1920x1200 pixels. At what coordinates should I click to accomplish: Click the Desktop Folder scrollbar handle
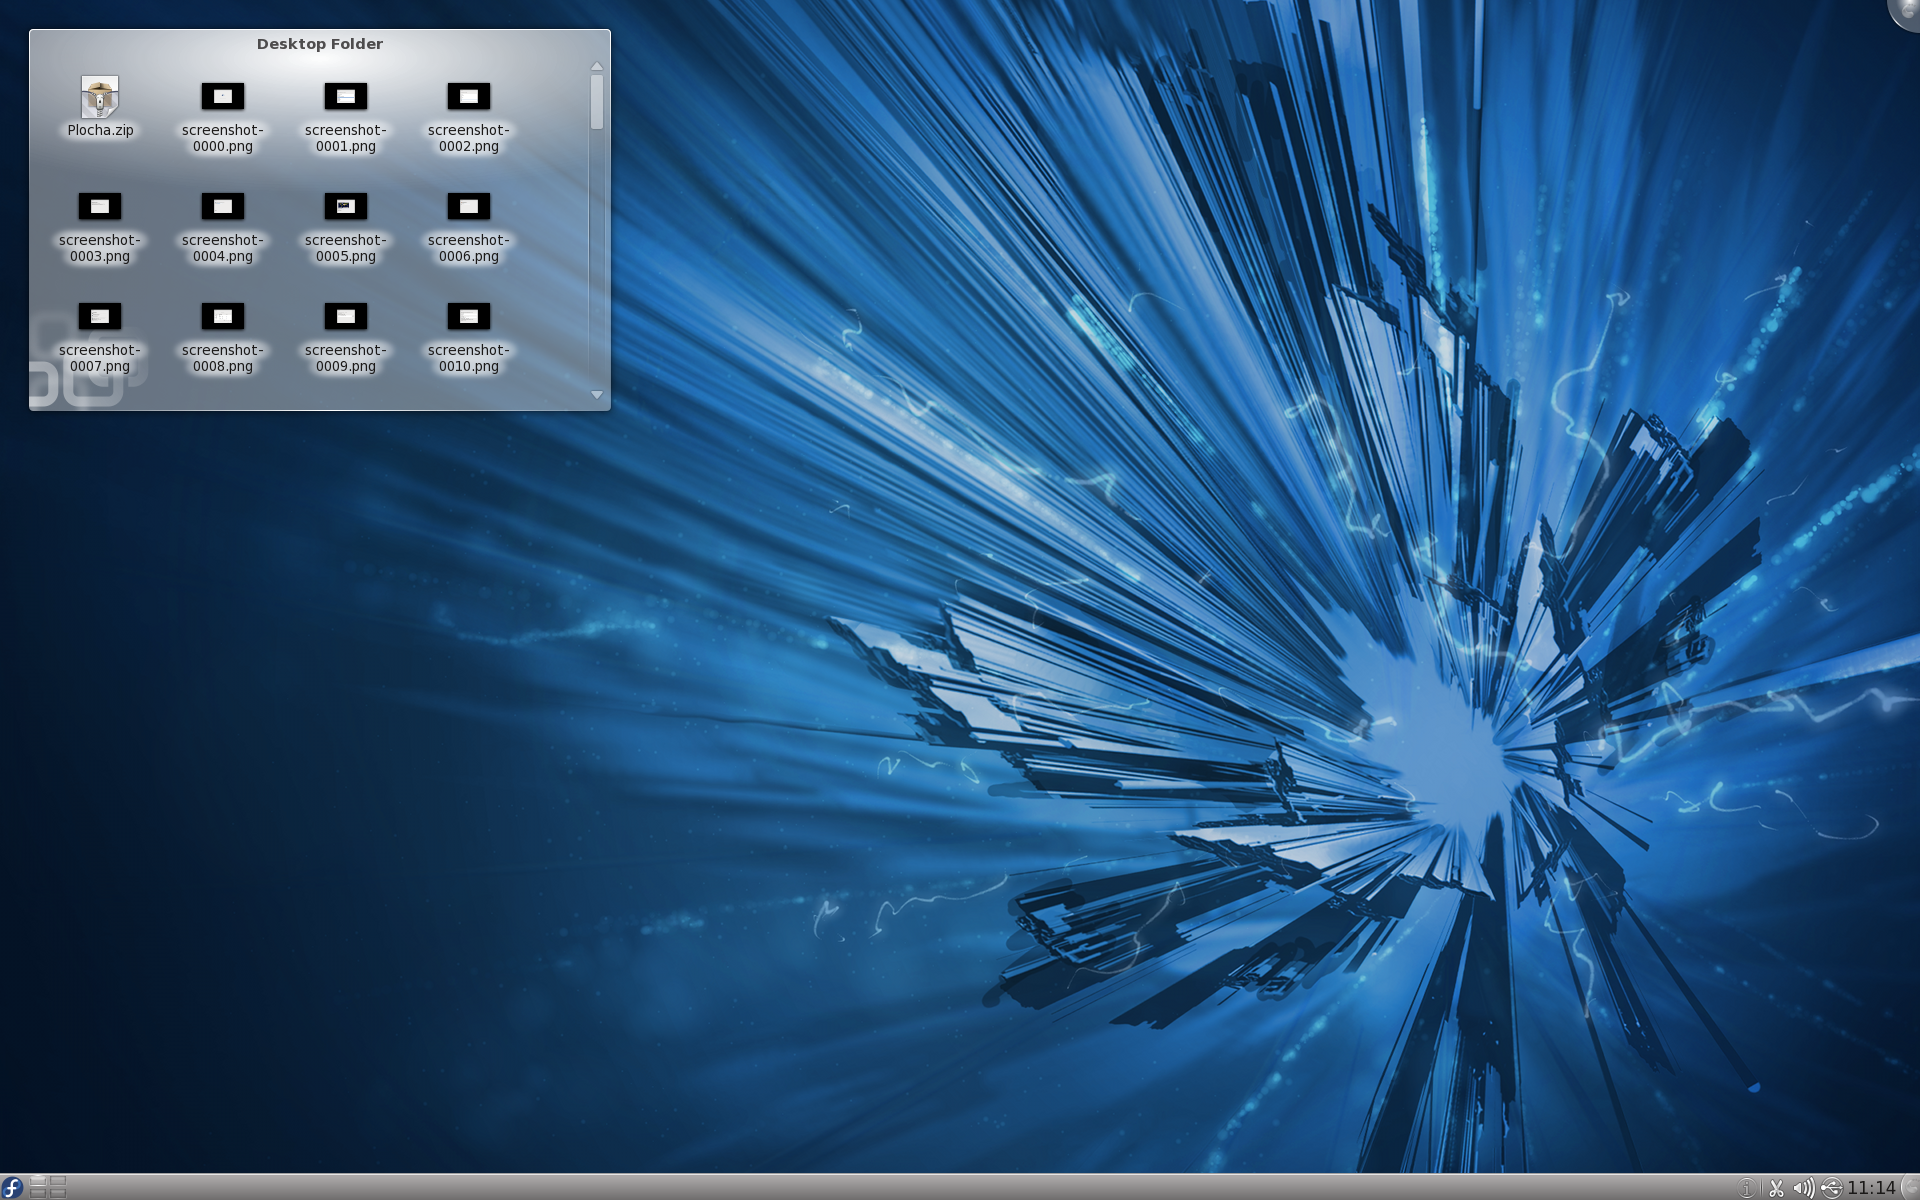(597, 102)
